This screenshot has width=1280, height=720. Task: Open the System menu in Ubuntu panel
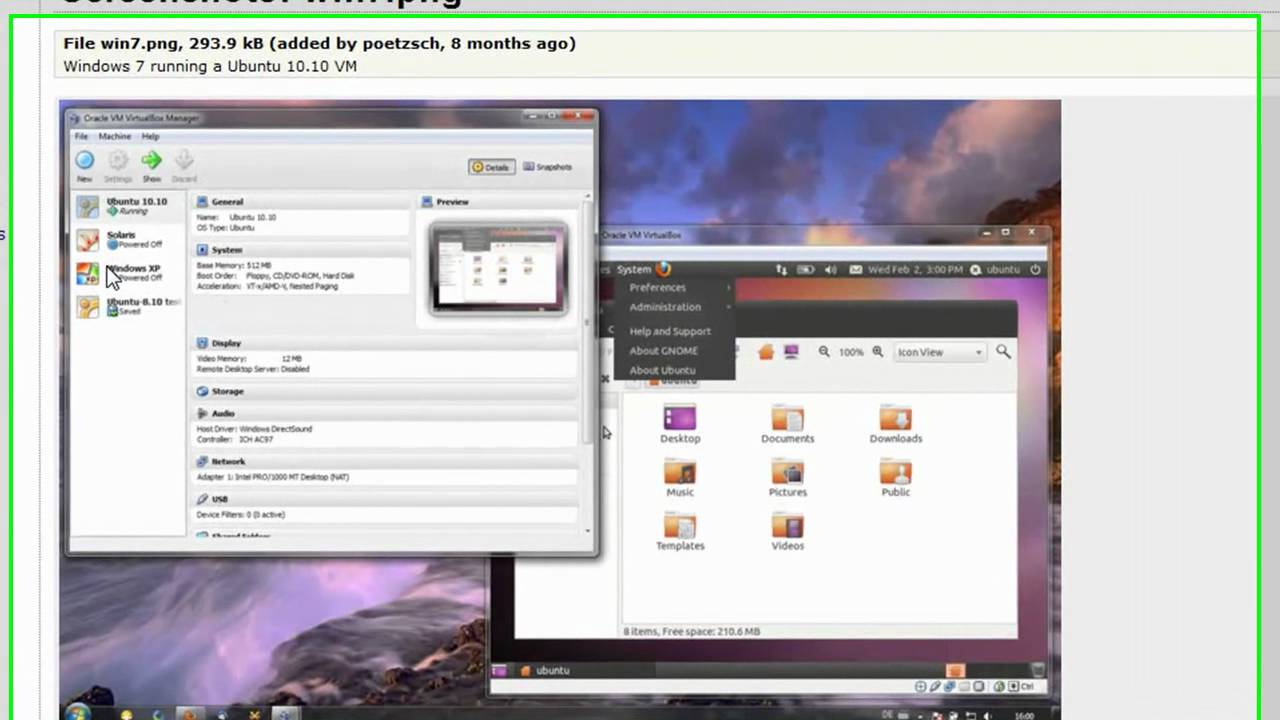point(634,269)
